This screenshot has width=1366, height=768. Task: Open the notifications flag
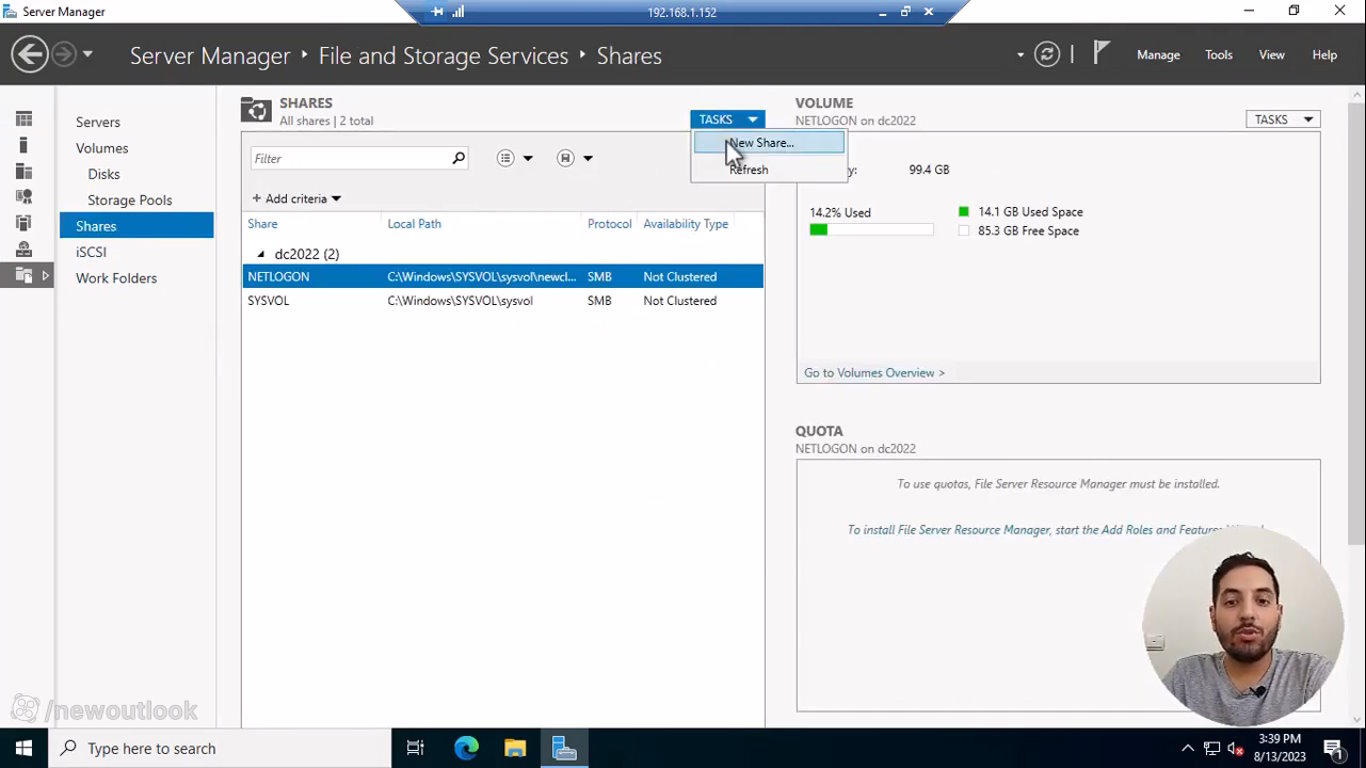tap(1101, 53)
